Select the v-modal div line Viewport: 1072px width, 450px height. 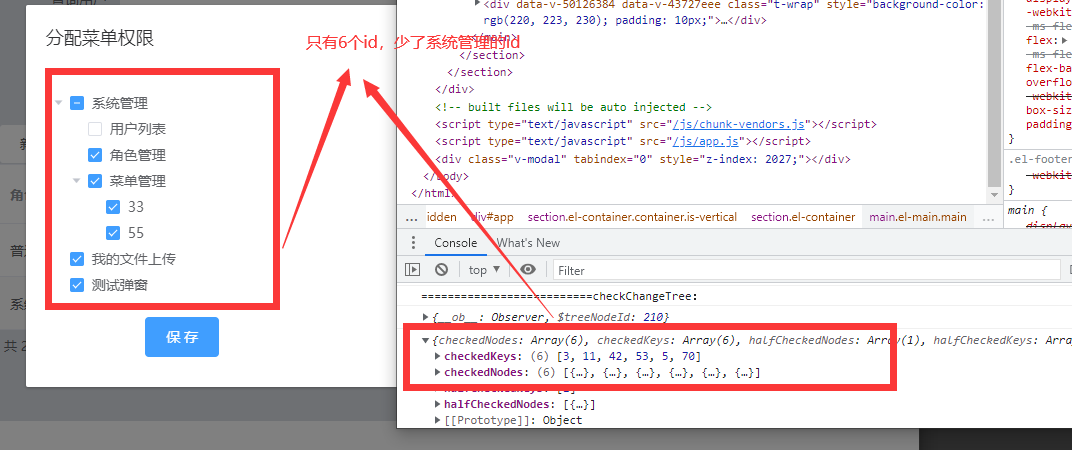[643, 159]
